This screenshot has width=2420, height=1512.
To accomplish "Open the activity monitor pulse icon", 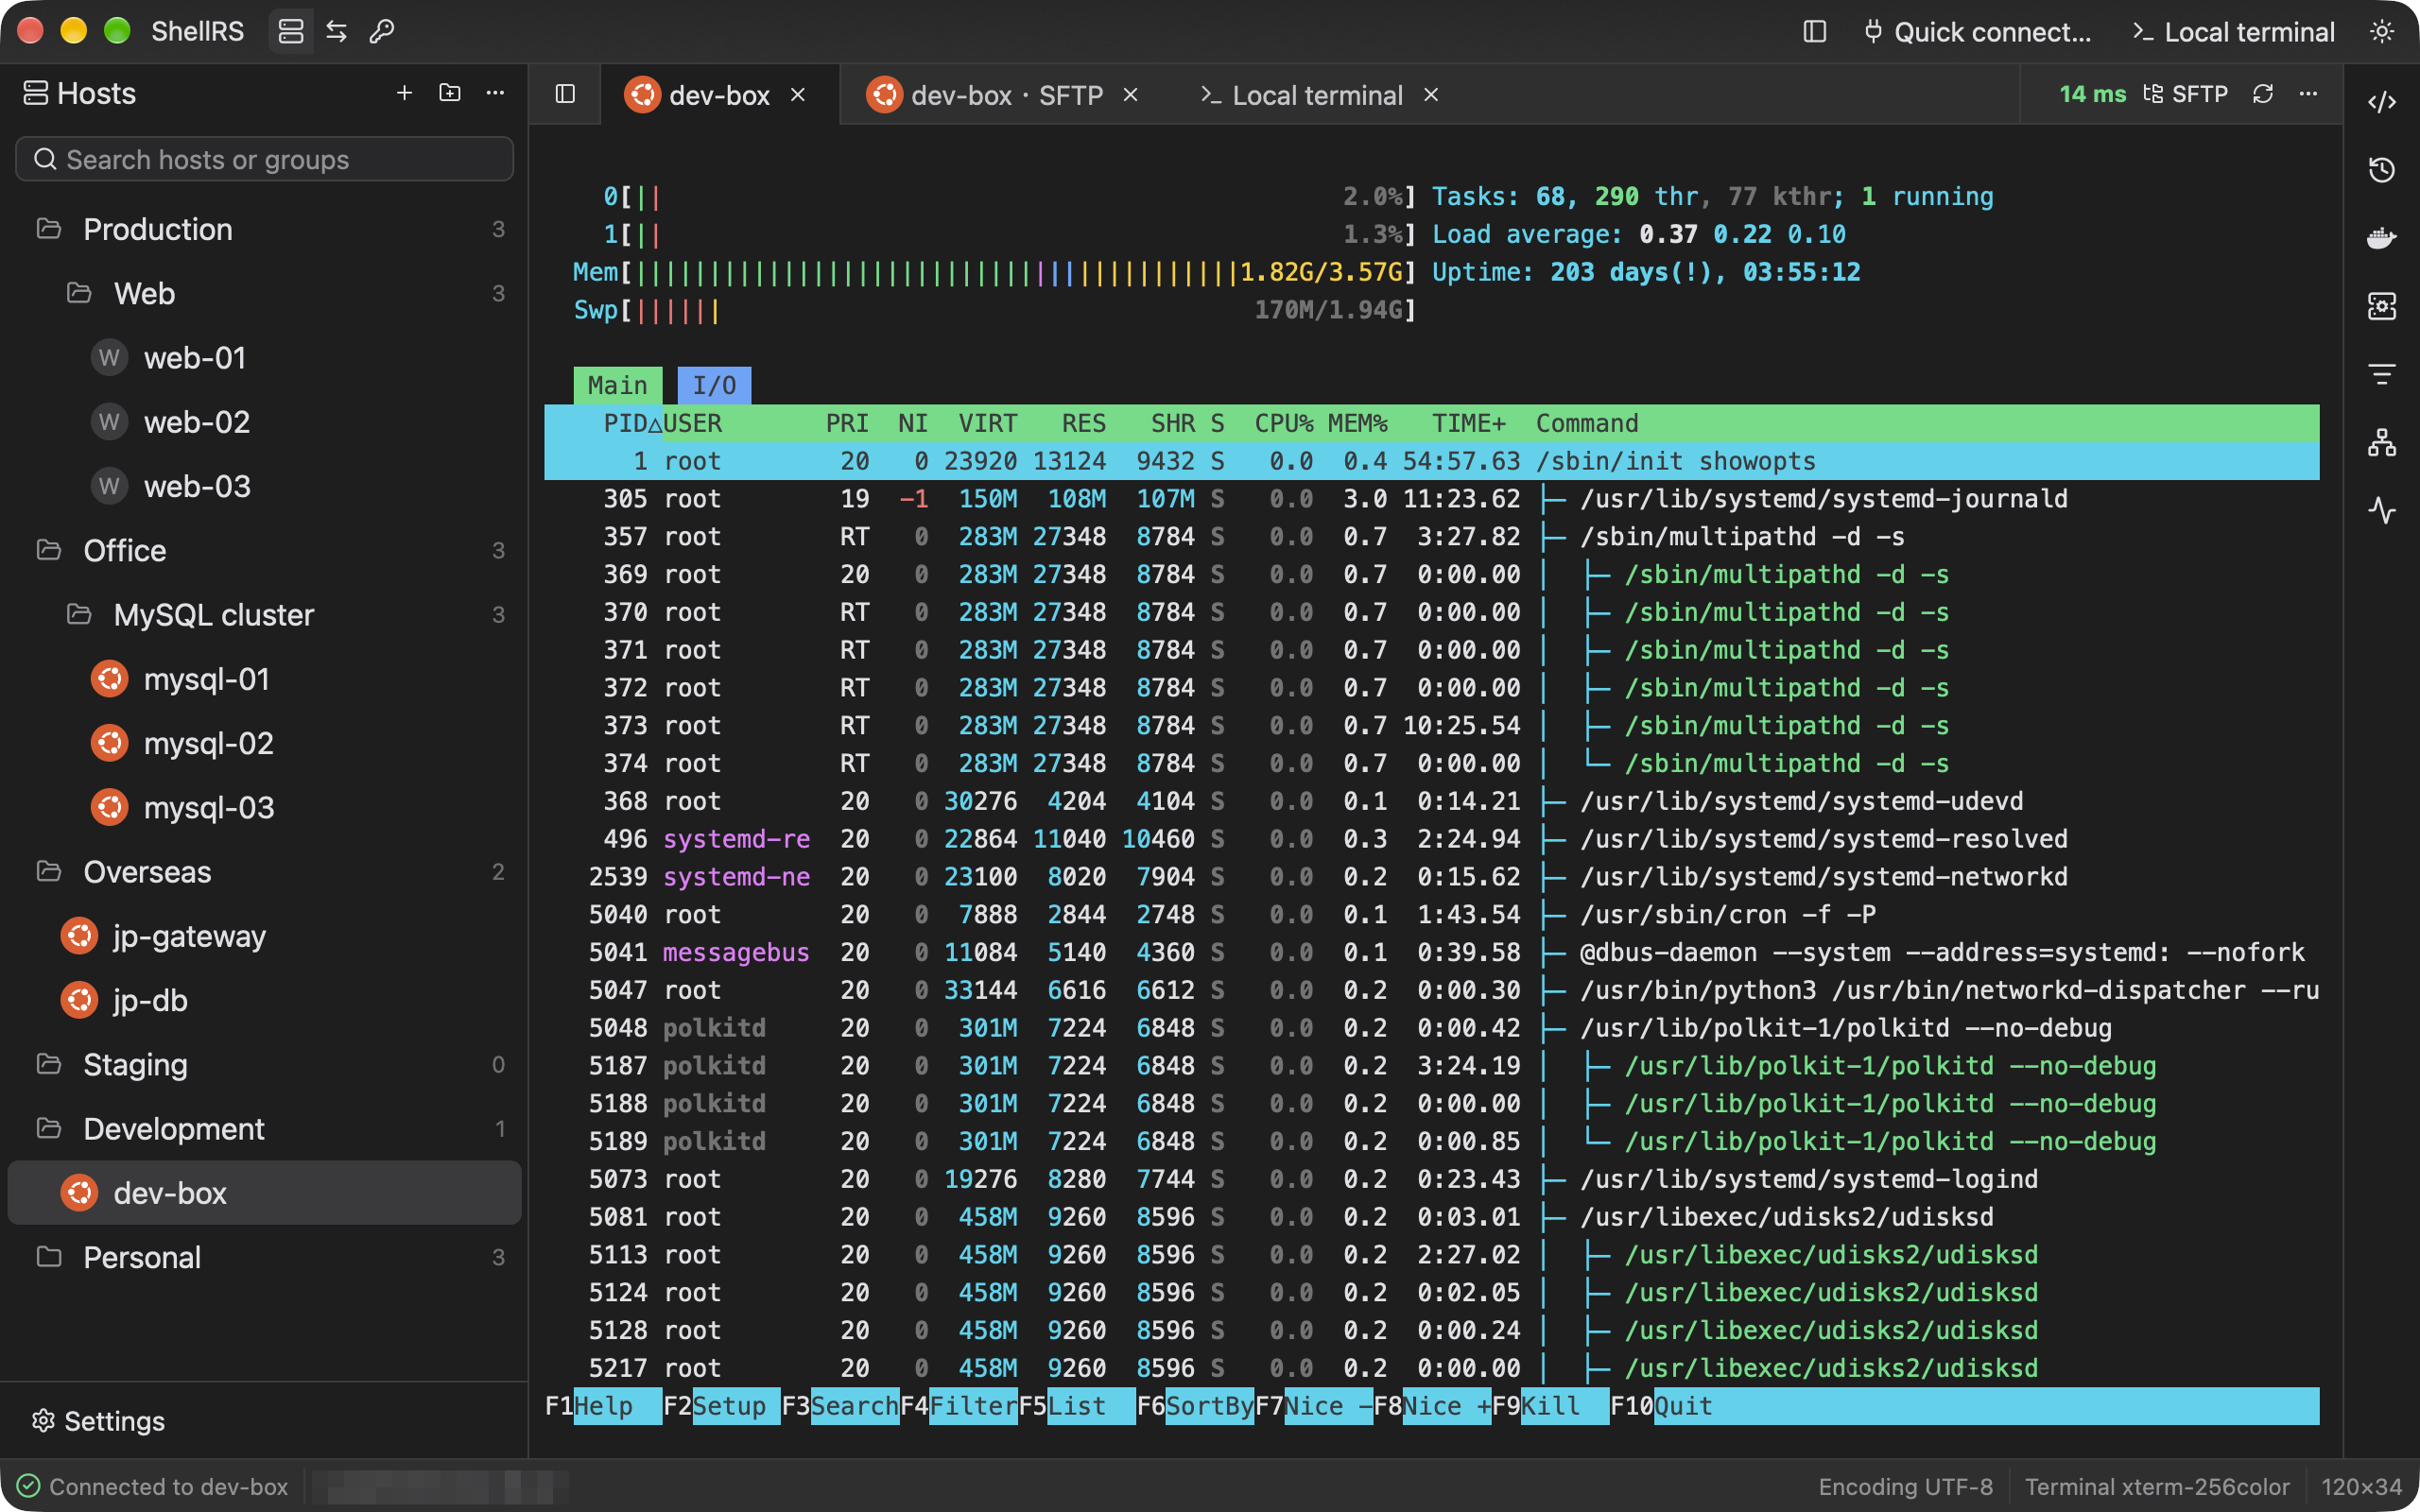I will click(2382, 509).
